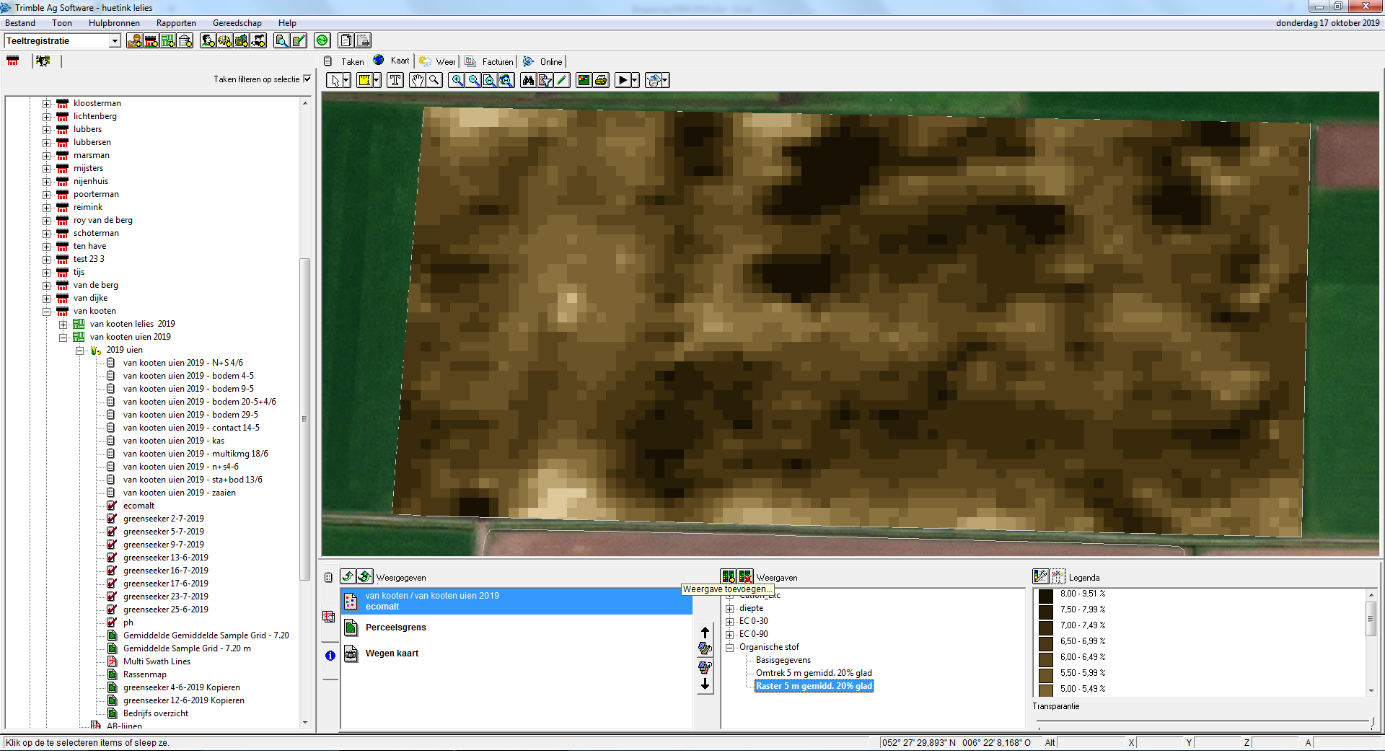This screenshot has height=751, width=1385.
Task: Switch to the Weer tab
Action: [437, 61]
